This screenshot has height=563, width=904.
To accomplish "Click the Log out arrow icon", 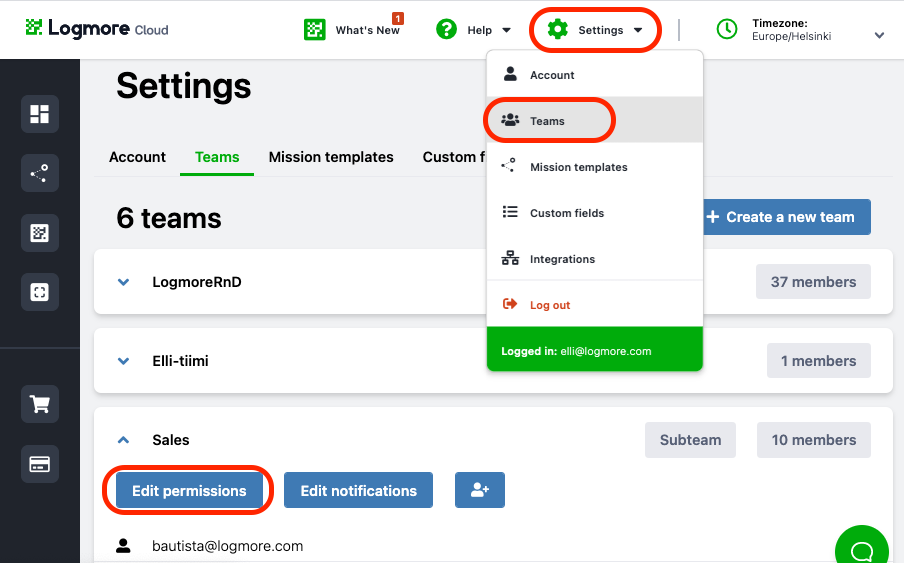I will (x=510, y=304).
